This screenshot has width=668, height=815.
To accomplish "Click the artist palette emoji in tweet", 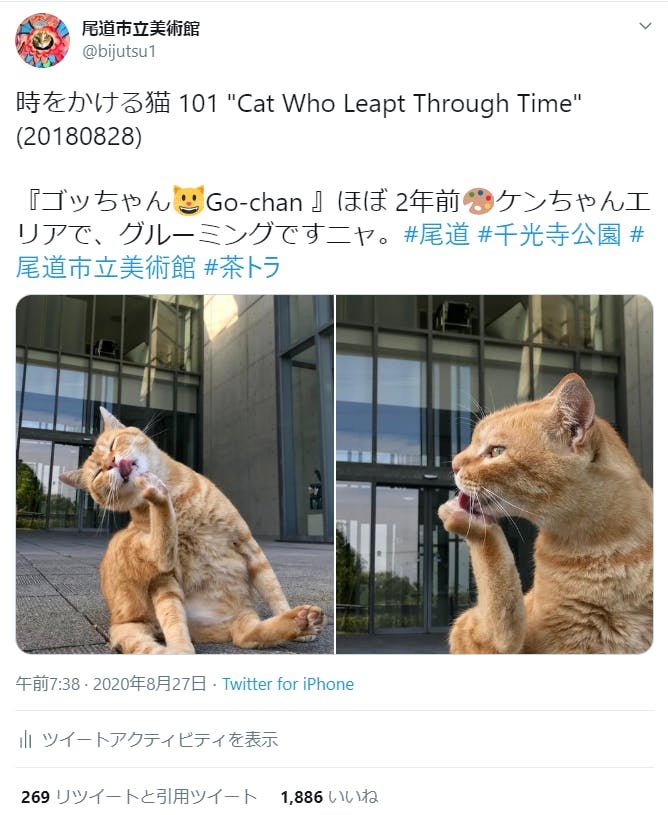I will [477, 201].
